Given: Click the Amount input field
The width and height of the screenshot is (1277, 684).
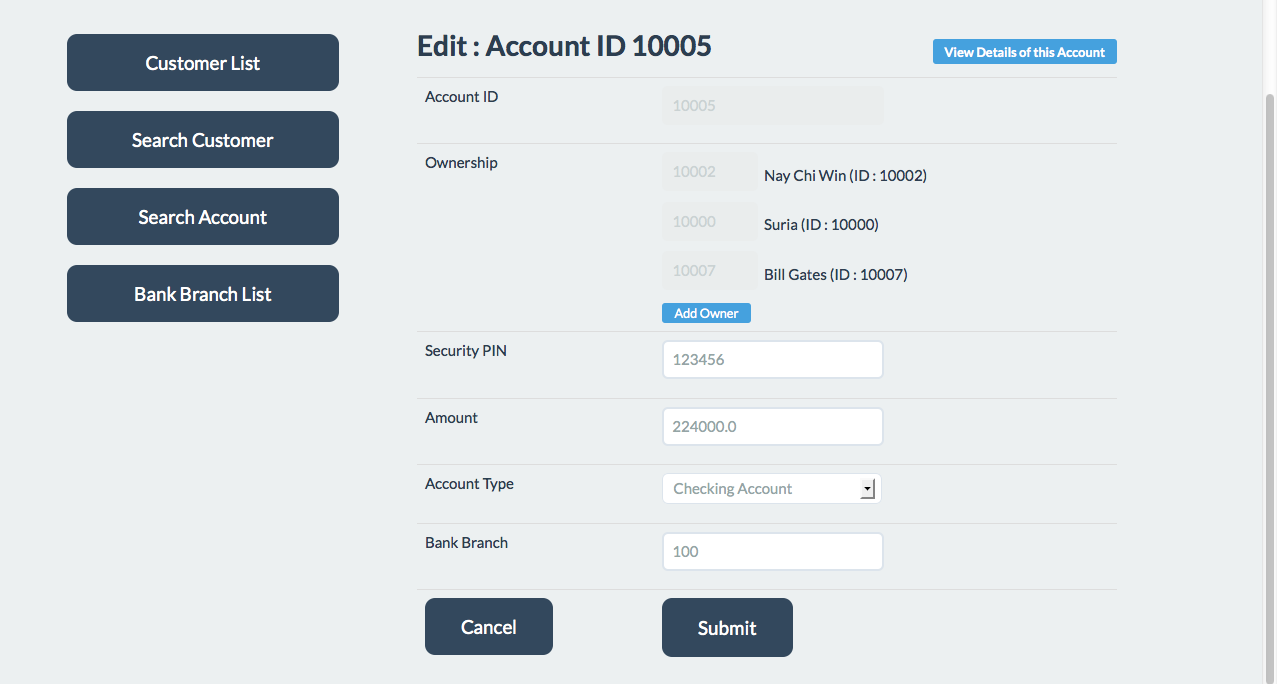Looking at the screenshot, I should [771, 426].
